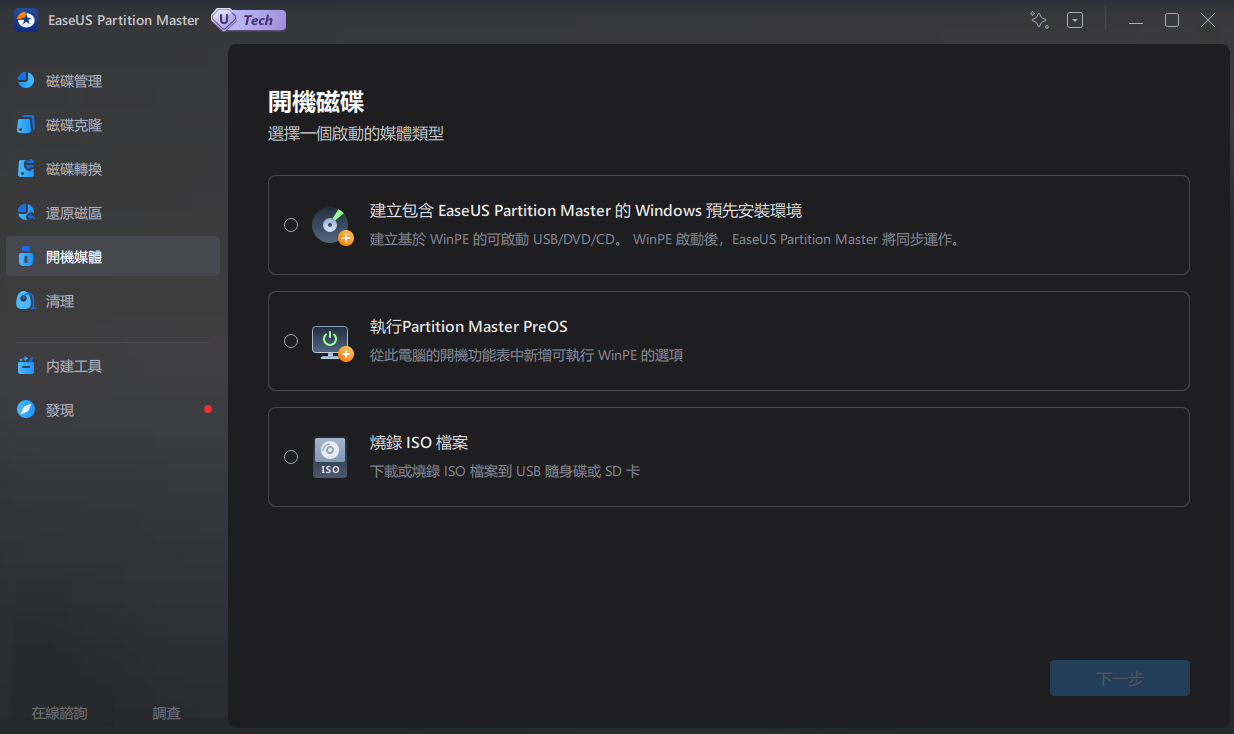Open 磁碟管理 in the sidebar
The image size is (1234, 734).
[113, 81]
